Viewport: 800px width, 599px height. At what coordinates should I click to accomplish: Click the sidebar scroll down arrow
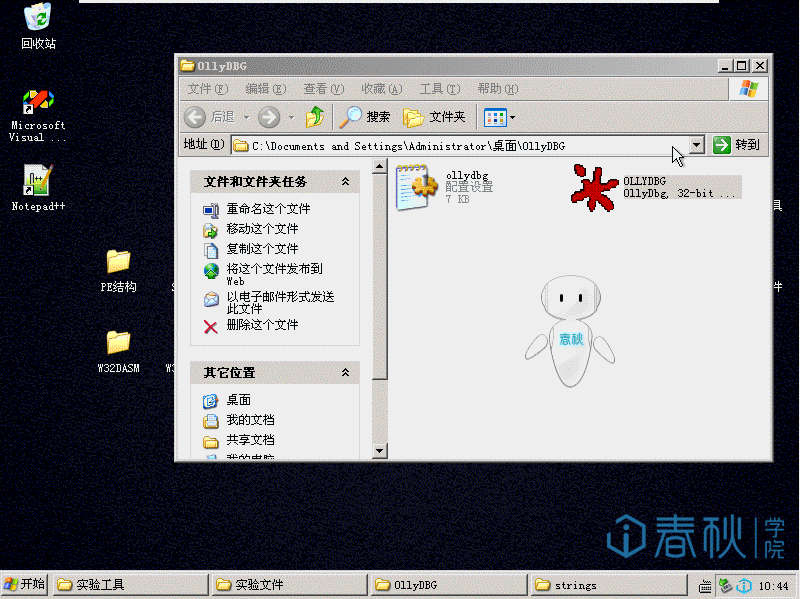tap(379, 451)
